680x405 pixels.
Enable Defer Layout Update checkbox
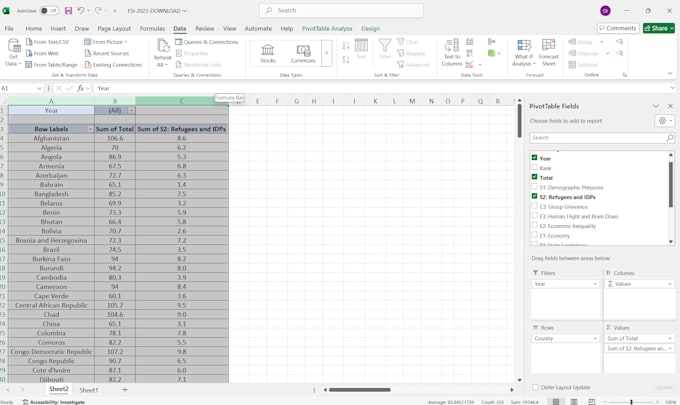coord(536,387)
